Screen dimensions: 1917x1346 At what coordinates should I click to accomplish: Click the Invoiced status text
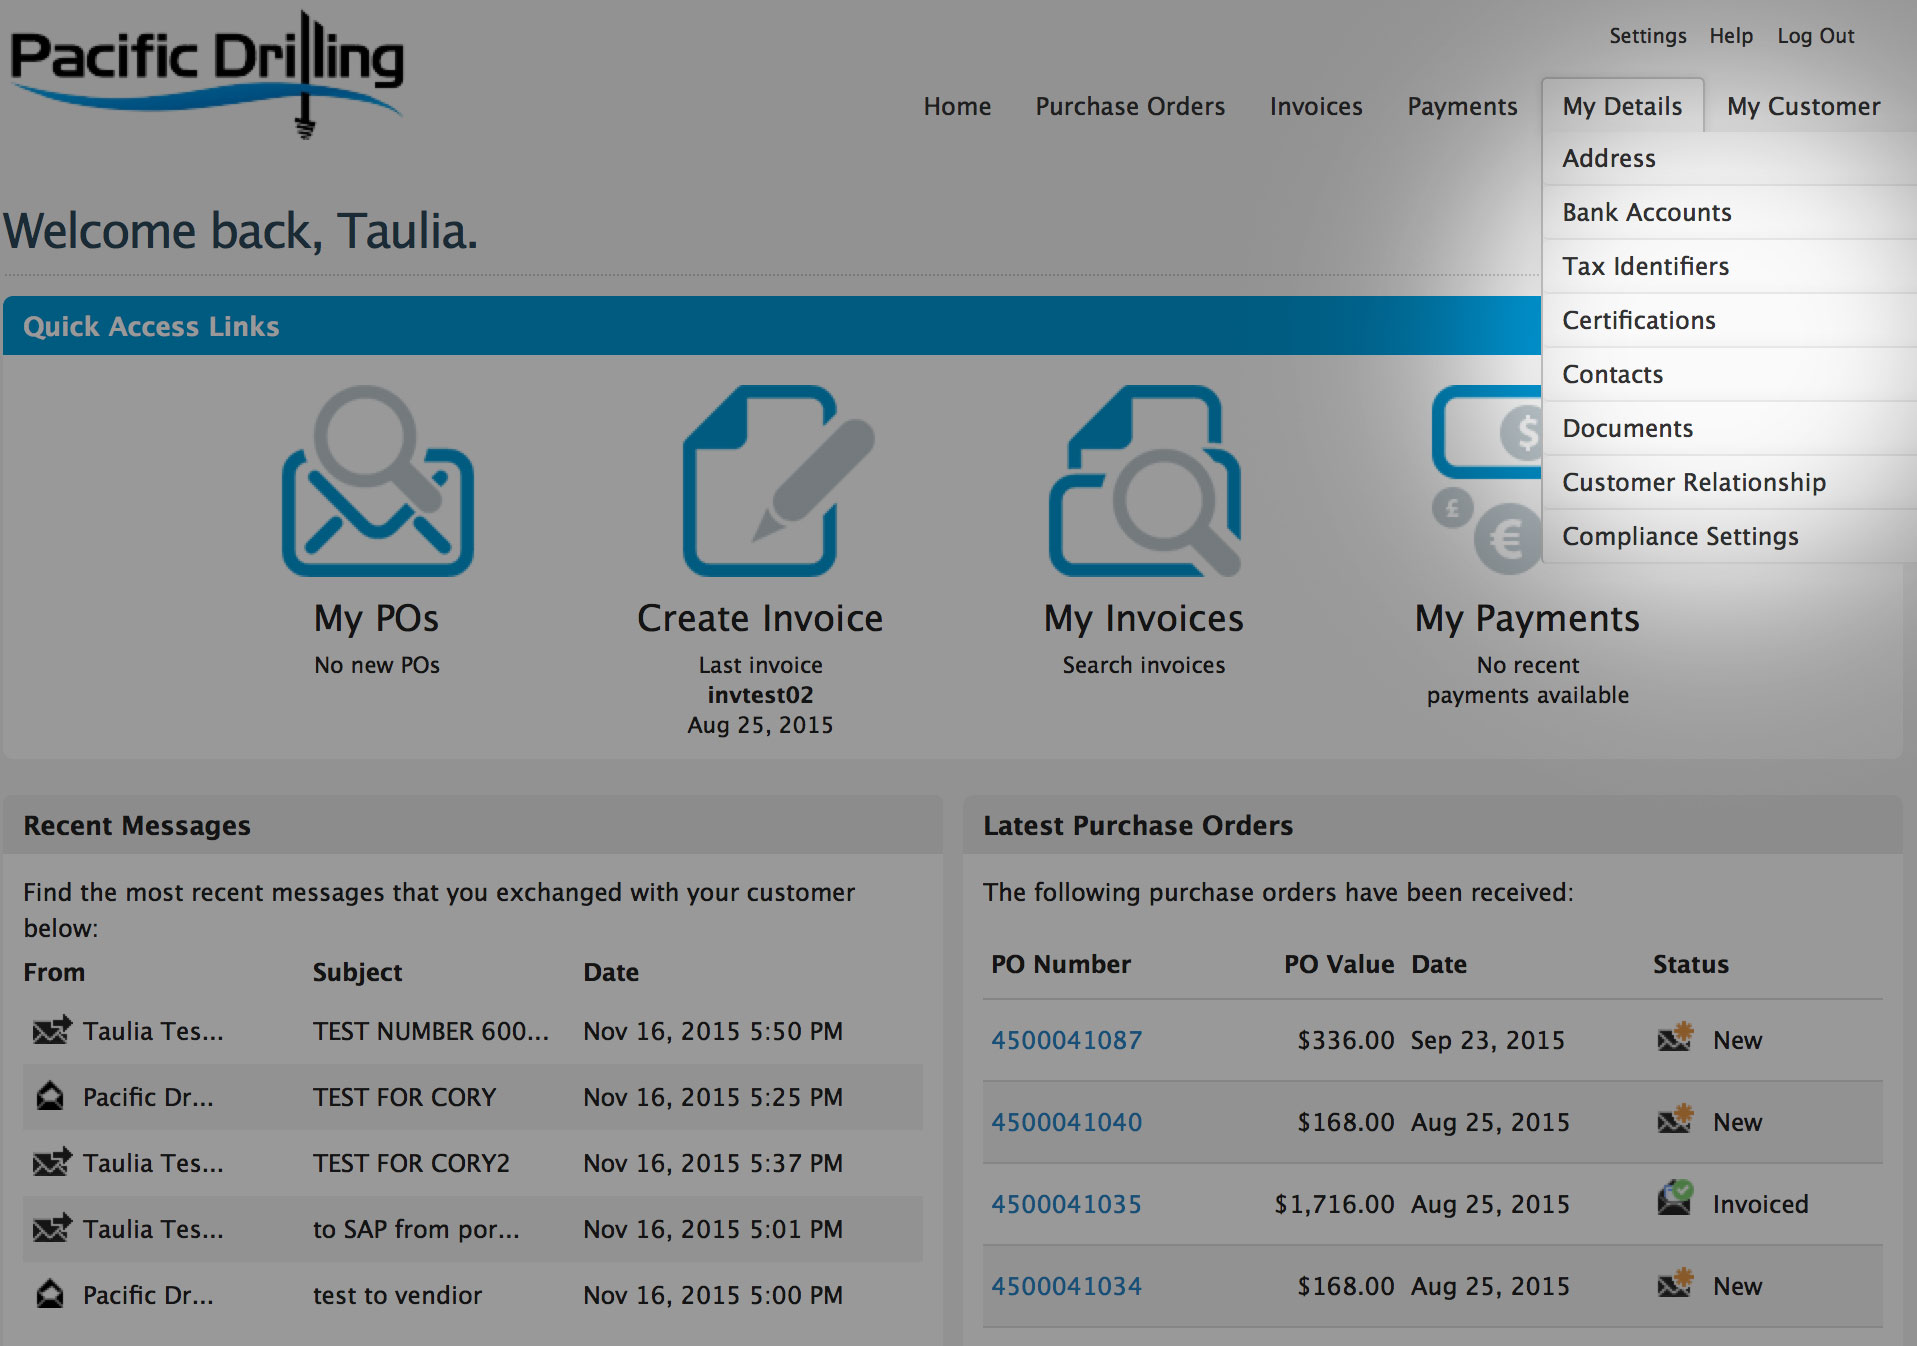1761,1204
